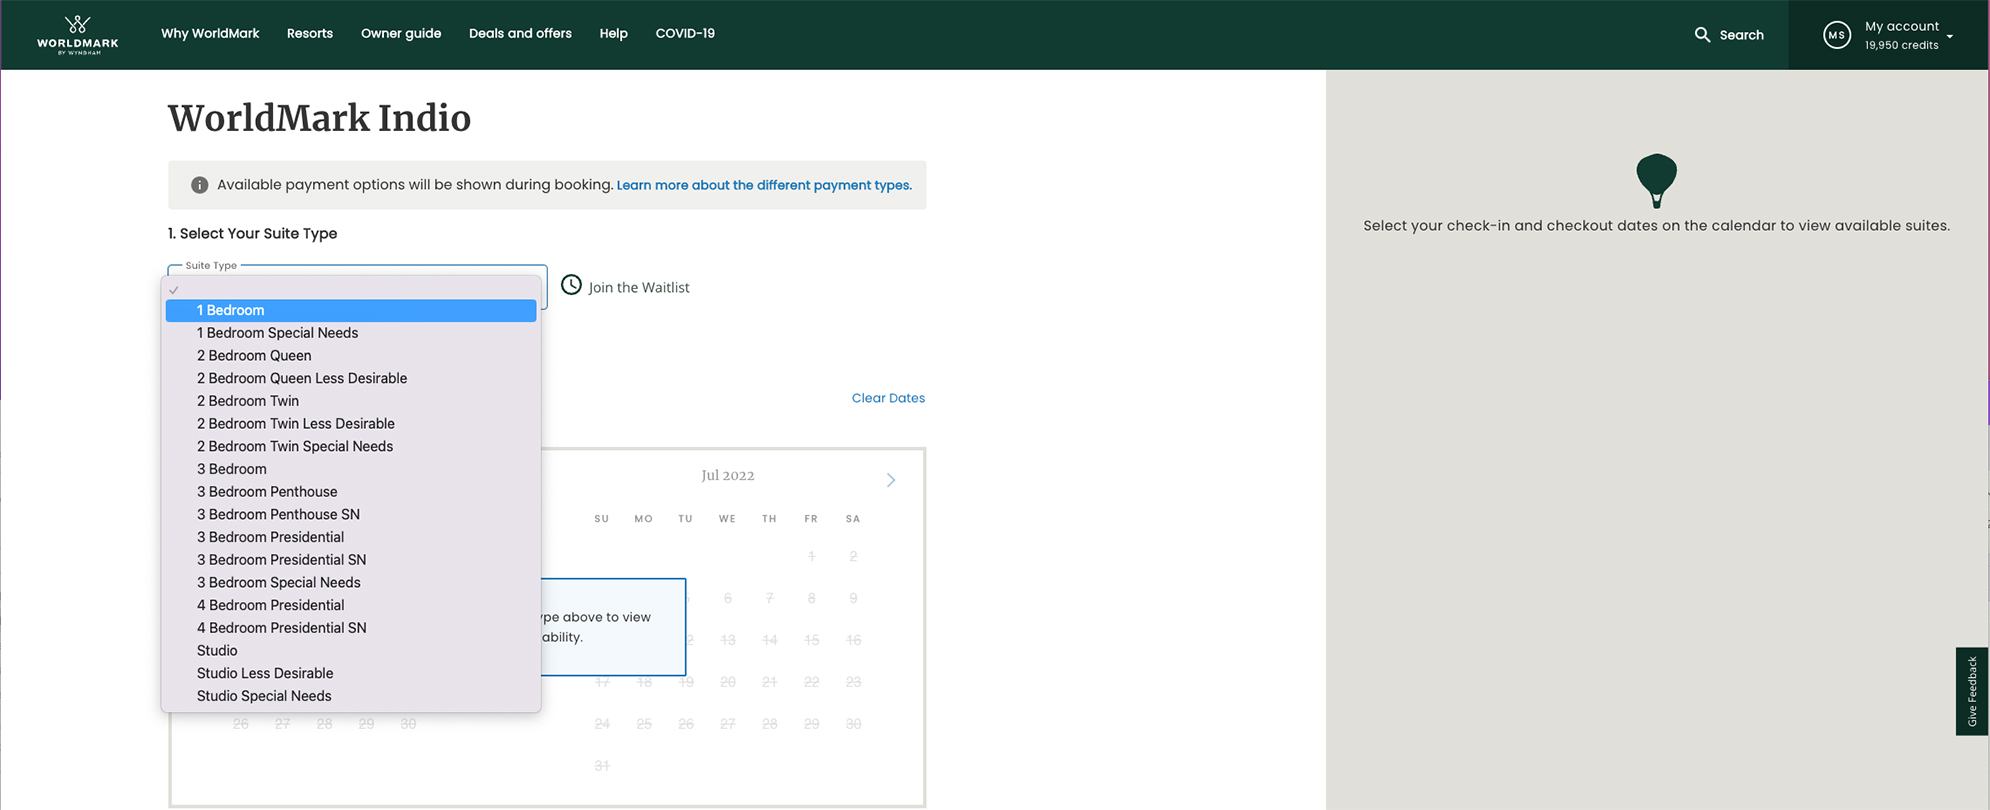Go to next month using calendar chevron

(891, 480)
